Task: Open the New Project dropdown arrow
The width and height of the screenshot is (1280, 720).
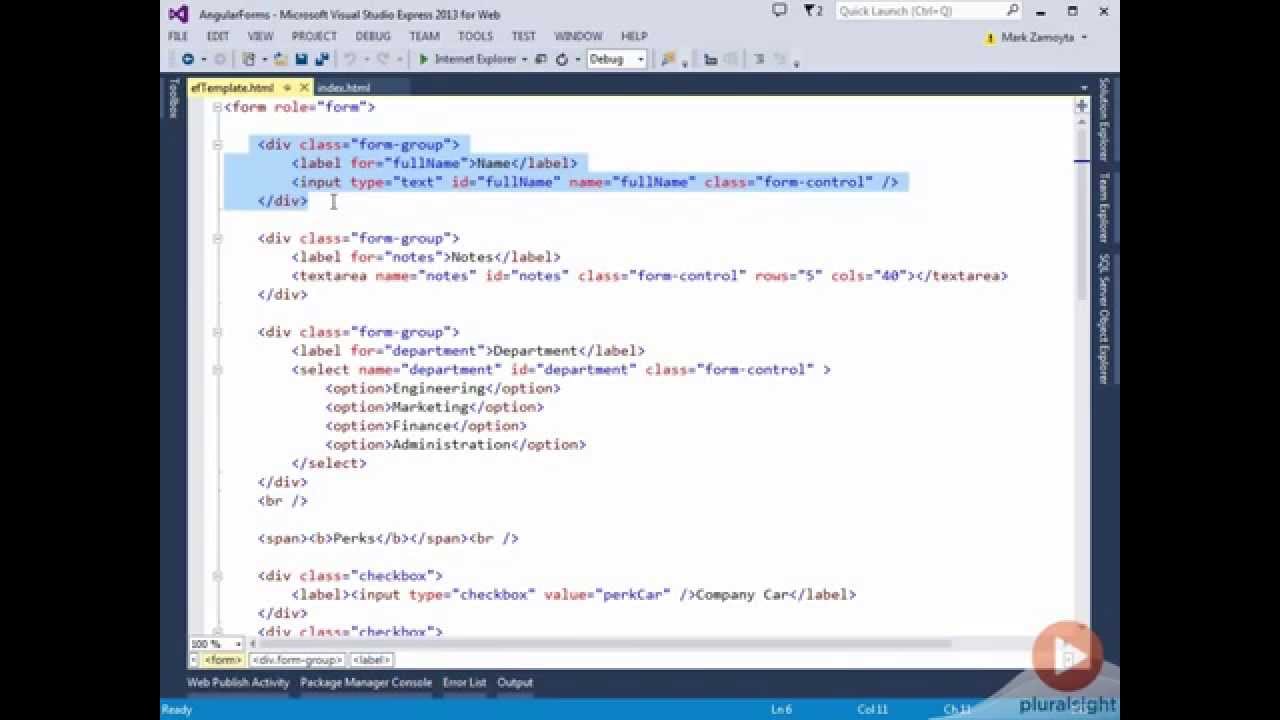Action: (263, 60)
